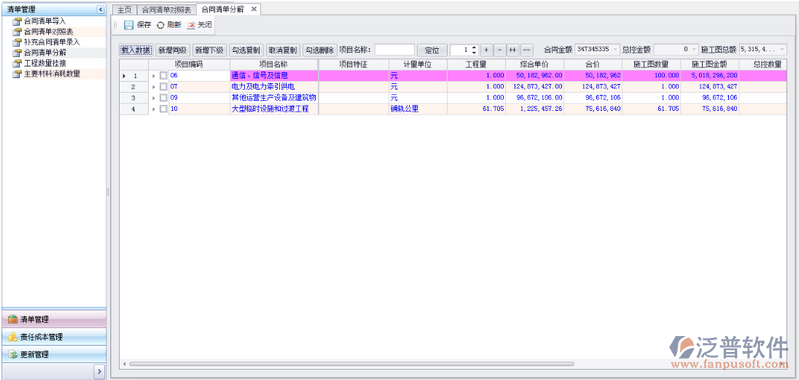Viewport: 799px width, 380px height.
Task: Open 工程数量挂接 sidebar item
Action: (x=45, y=63)
